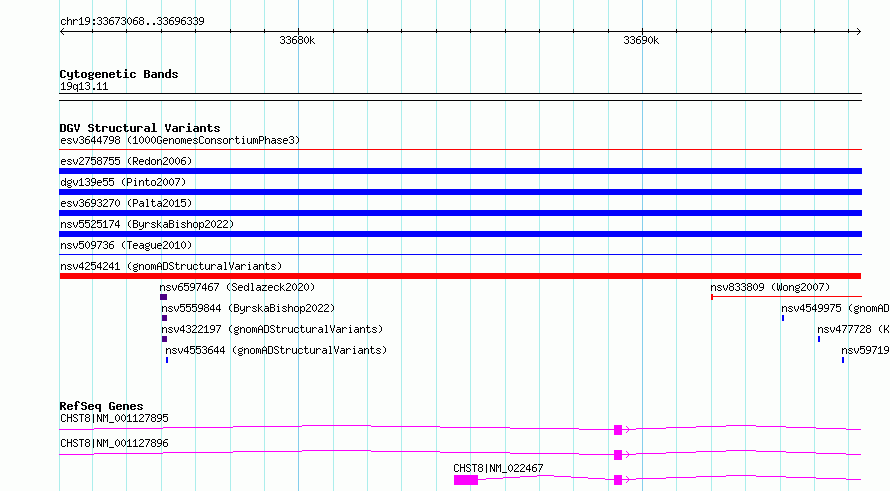Viewport: 890px width, 491px height.
Task: Click the nsv509736 (Teague2010) label
Action: point(126,245)
